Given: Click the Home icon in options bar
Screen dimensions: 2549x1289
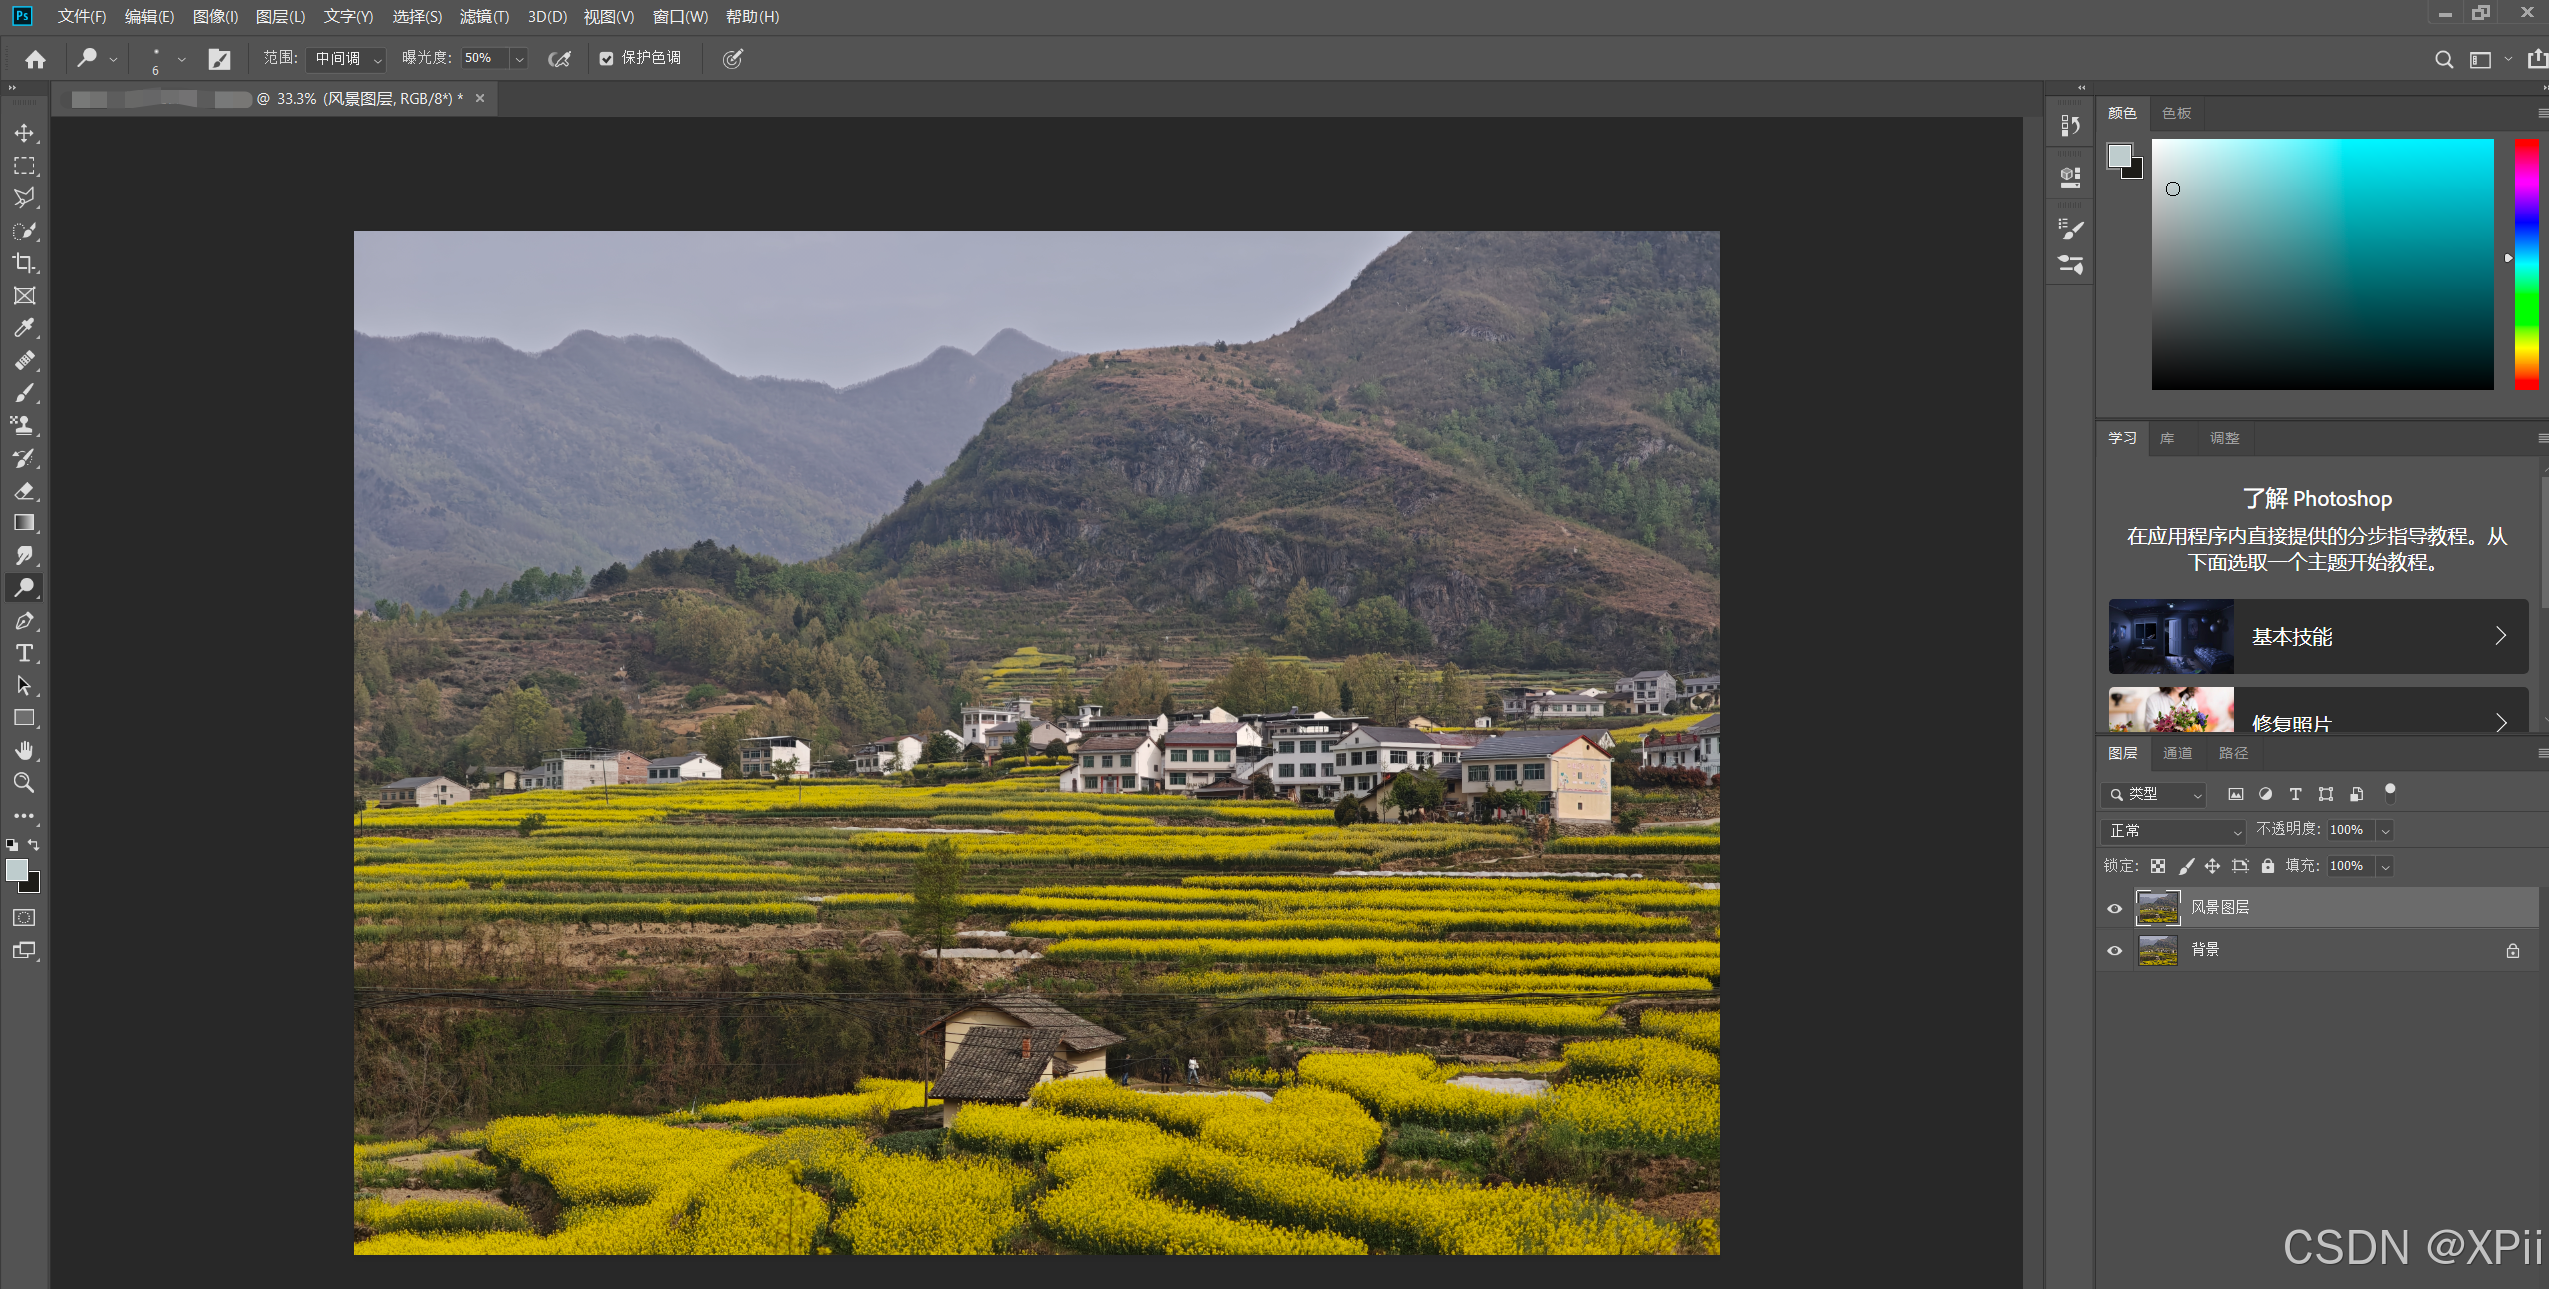Looking at the screenshot, I should pos(35,59).
